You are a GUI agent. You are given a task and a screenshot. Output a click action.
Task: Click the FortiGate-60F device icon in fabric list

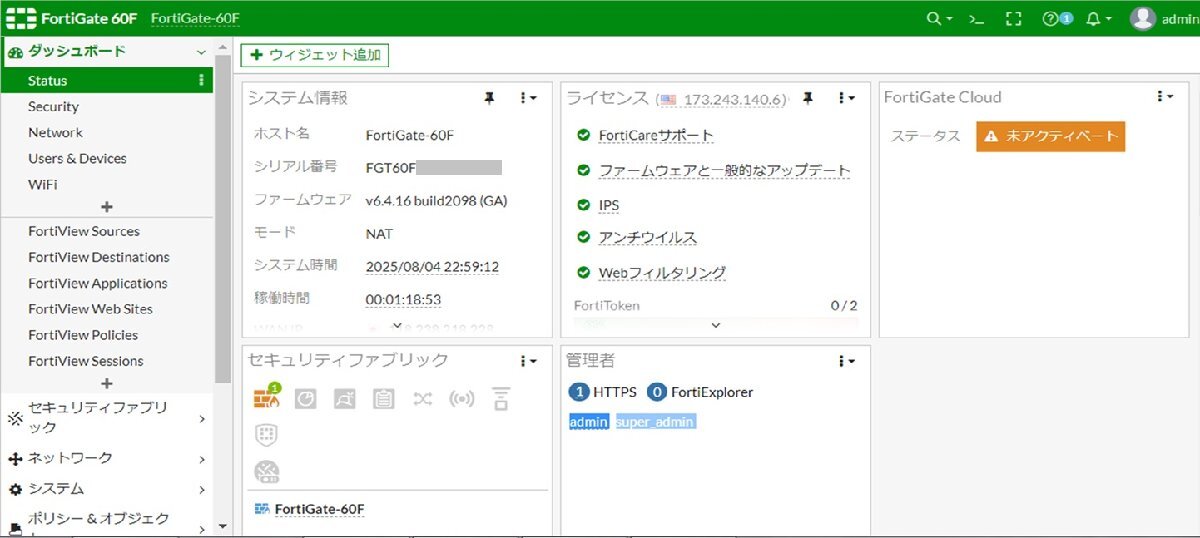click(x=262, y=509)
